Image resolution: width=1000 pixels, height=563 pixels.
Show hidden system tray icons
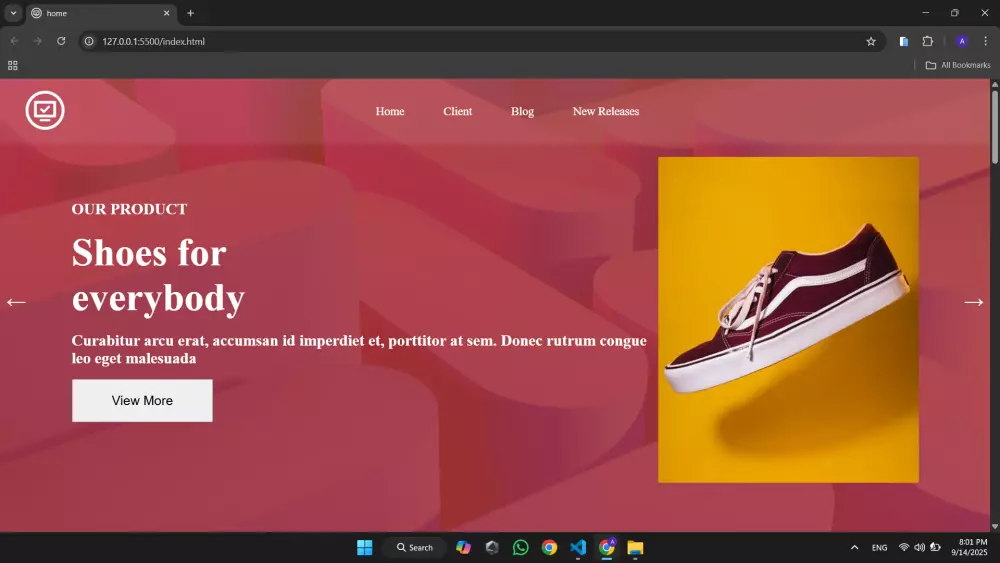pyautogui.click(x=855, y=548)
